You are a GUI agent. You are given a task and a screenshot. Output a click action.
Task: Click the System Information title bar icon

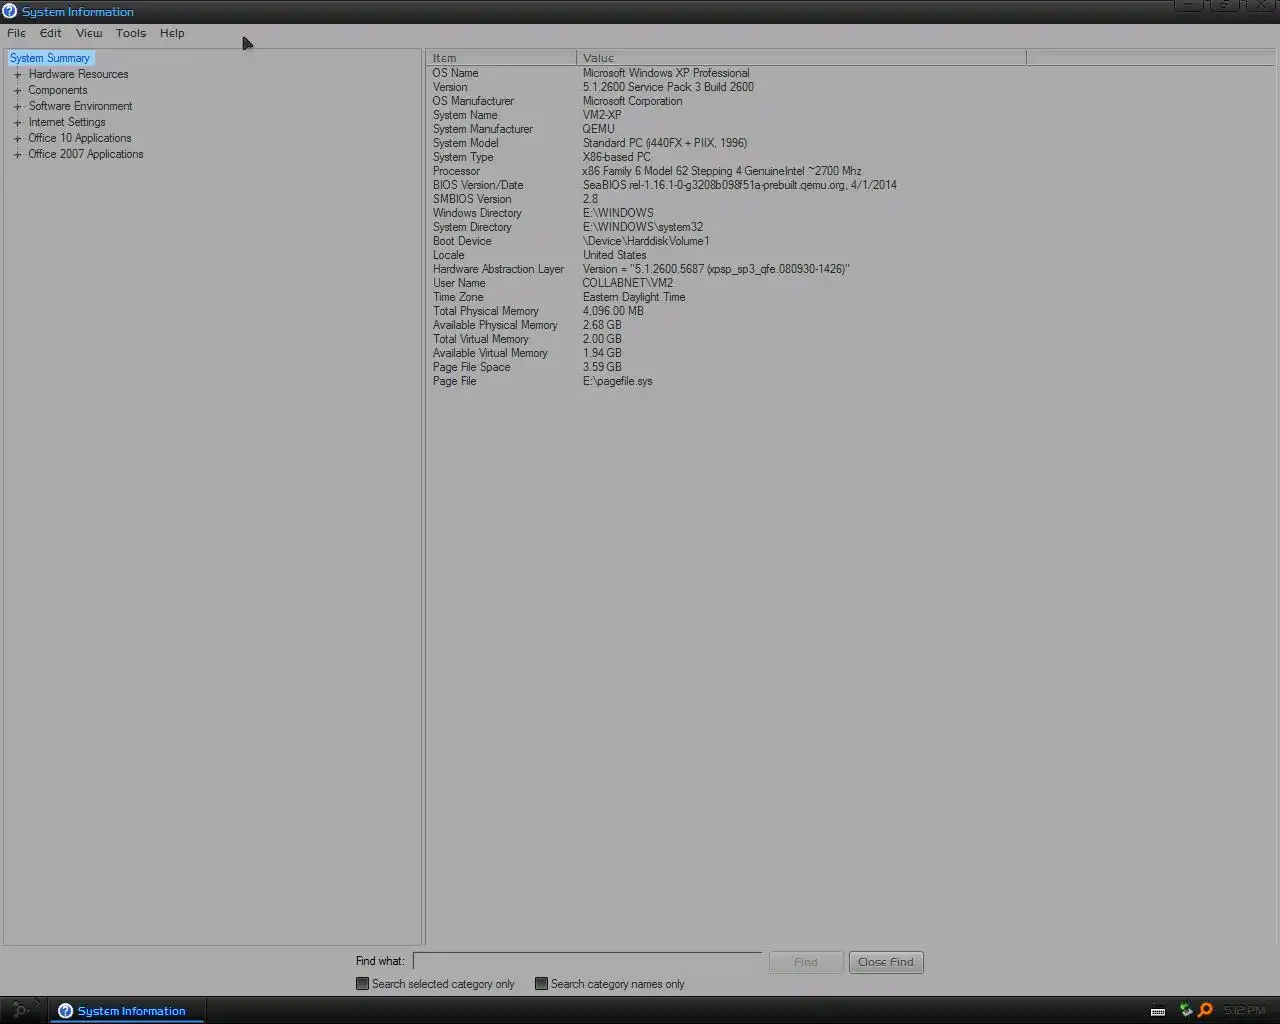(10, 11)
